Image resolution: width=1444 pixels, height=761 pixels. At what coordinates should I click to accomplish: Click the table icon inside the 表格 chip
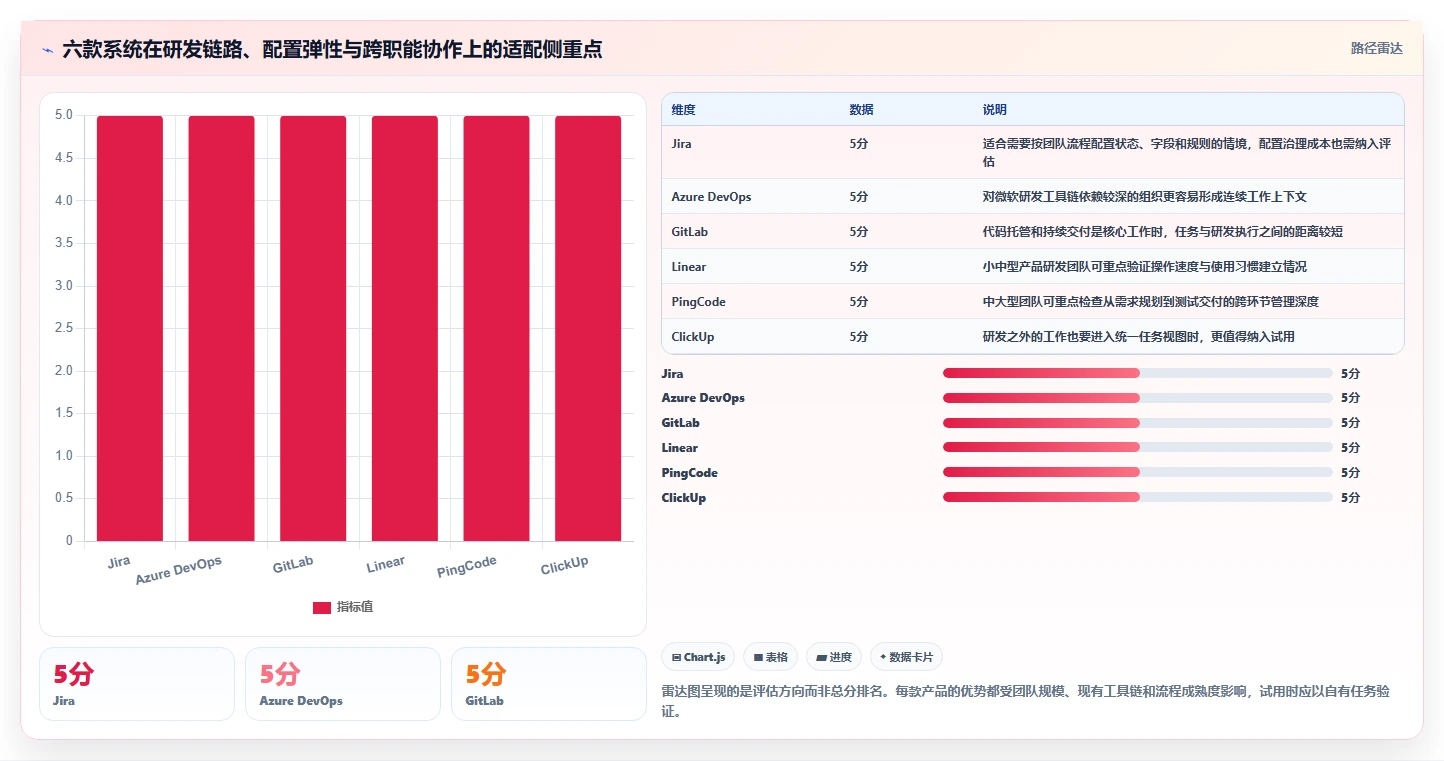[758, 657]
